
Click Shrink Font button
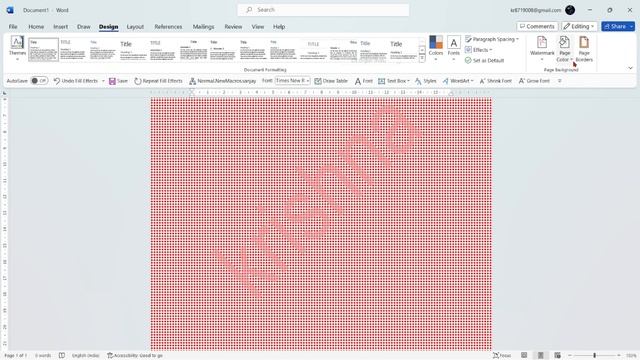(496, 81)
